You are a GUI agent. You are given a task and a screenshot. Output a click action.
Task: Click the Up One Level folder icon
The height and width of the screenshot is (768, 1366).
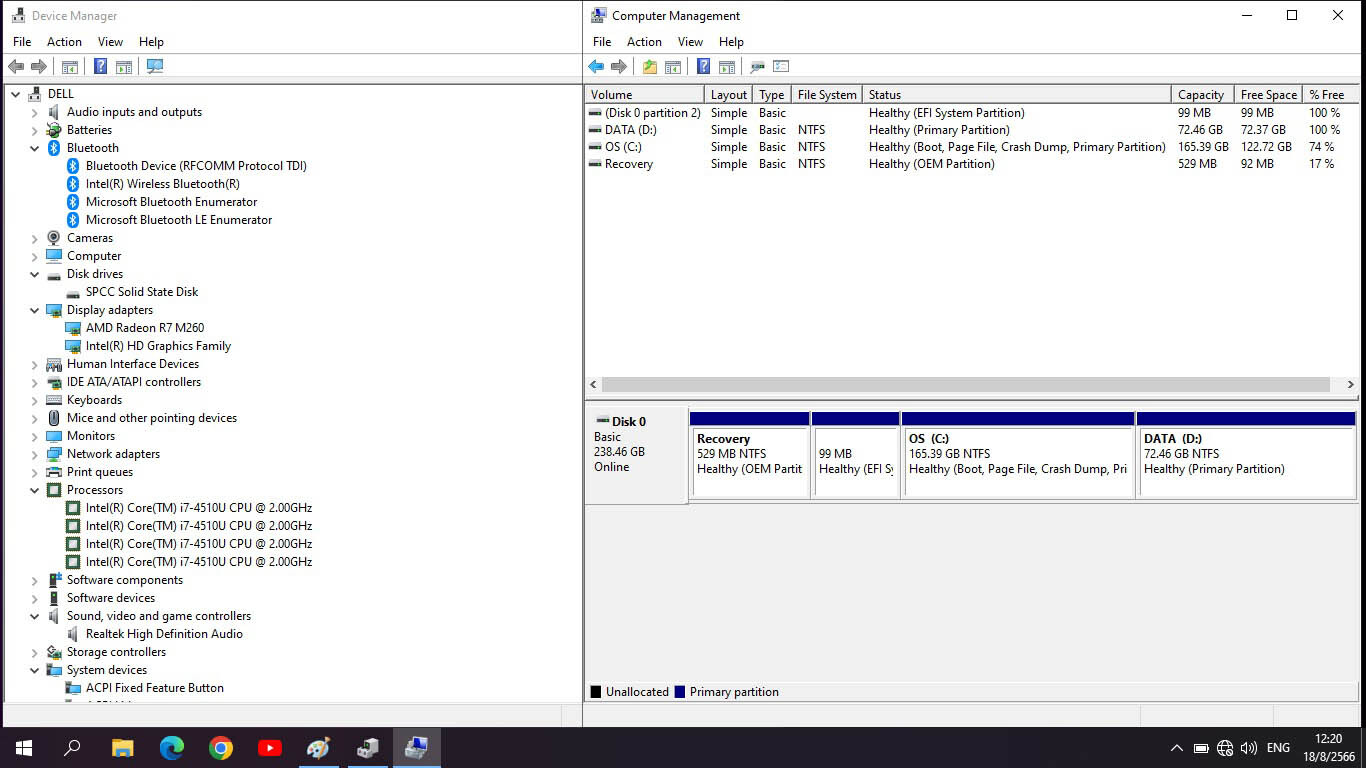(650, 67)
